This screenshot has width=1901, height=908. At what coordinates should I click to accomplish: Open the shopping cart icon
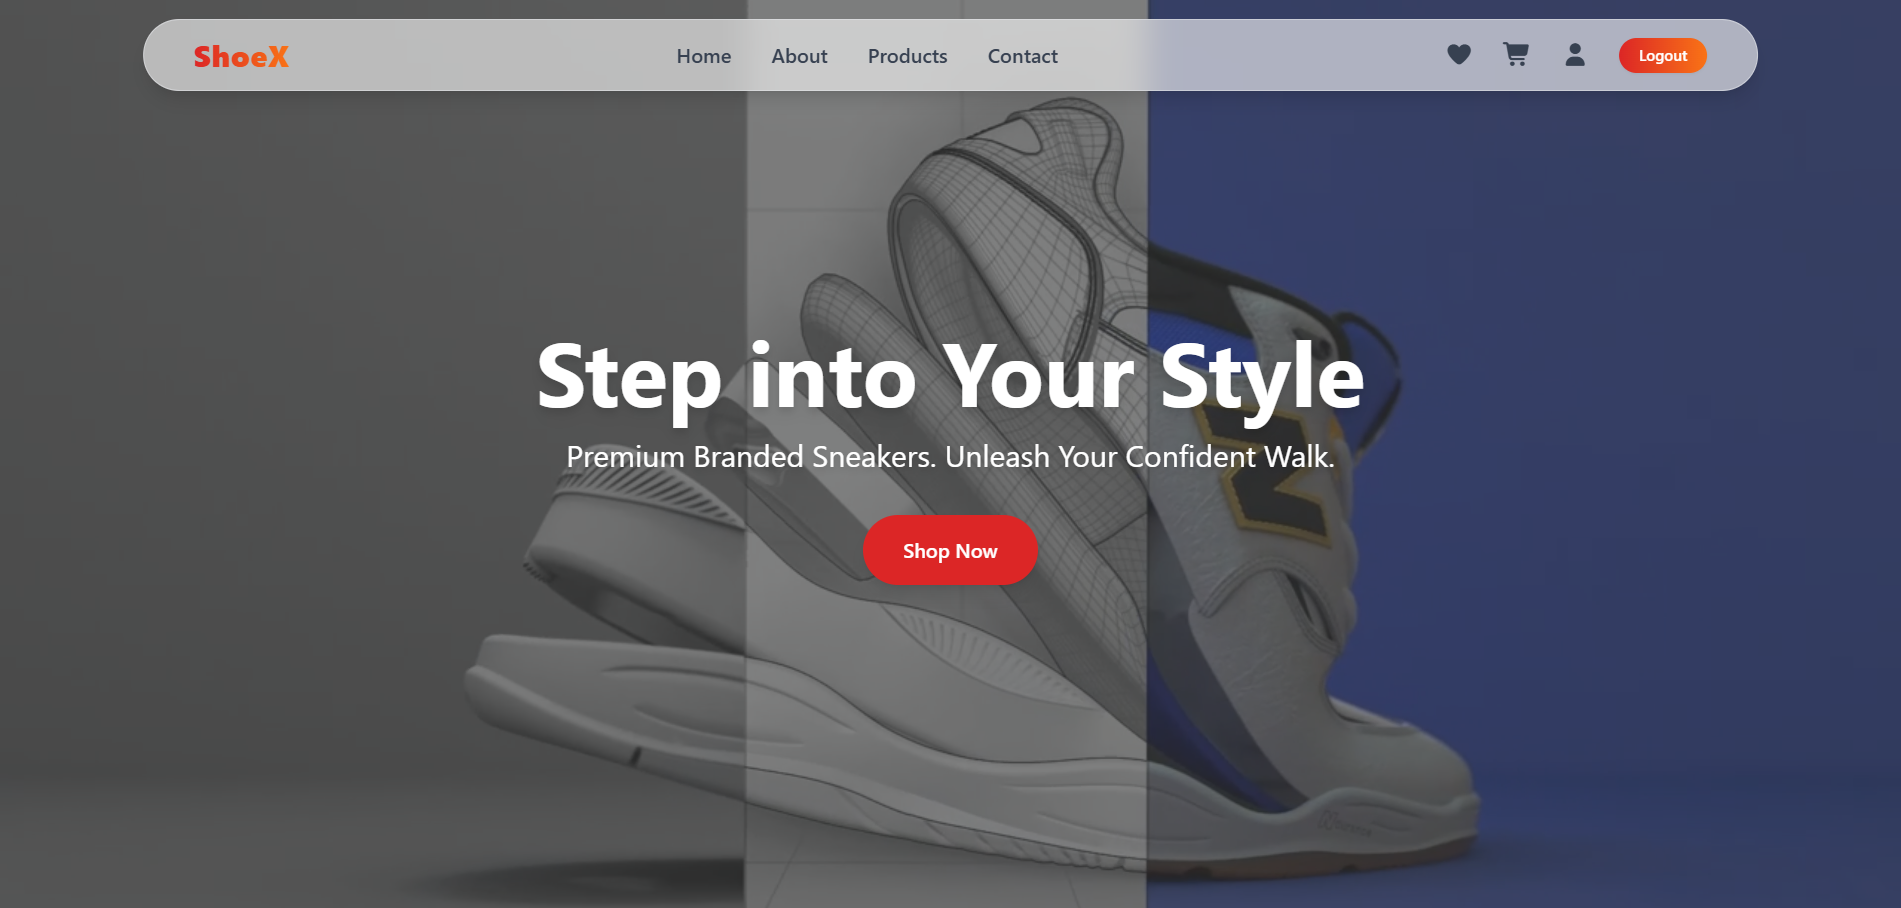coord(1516,55)
